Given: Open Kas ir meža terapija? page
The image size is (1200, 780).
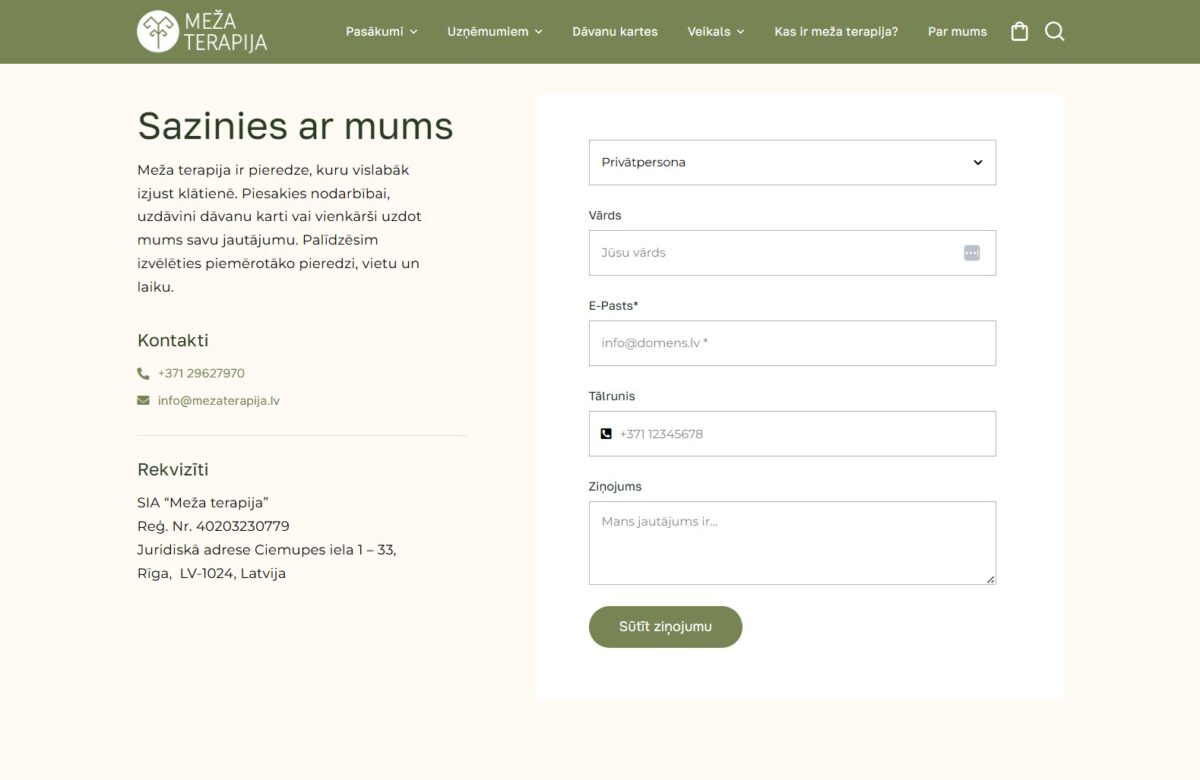Looking at the screenshot, I should click(x=835, y=32).
